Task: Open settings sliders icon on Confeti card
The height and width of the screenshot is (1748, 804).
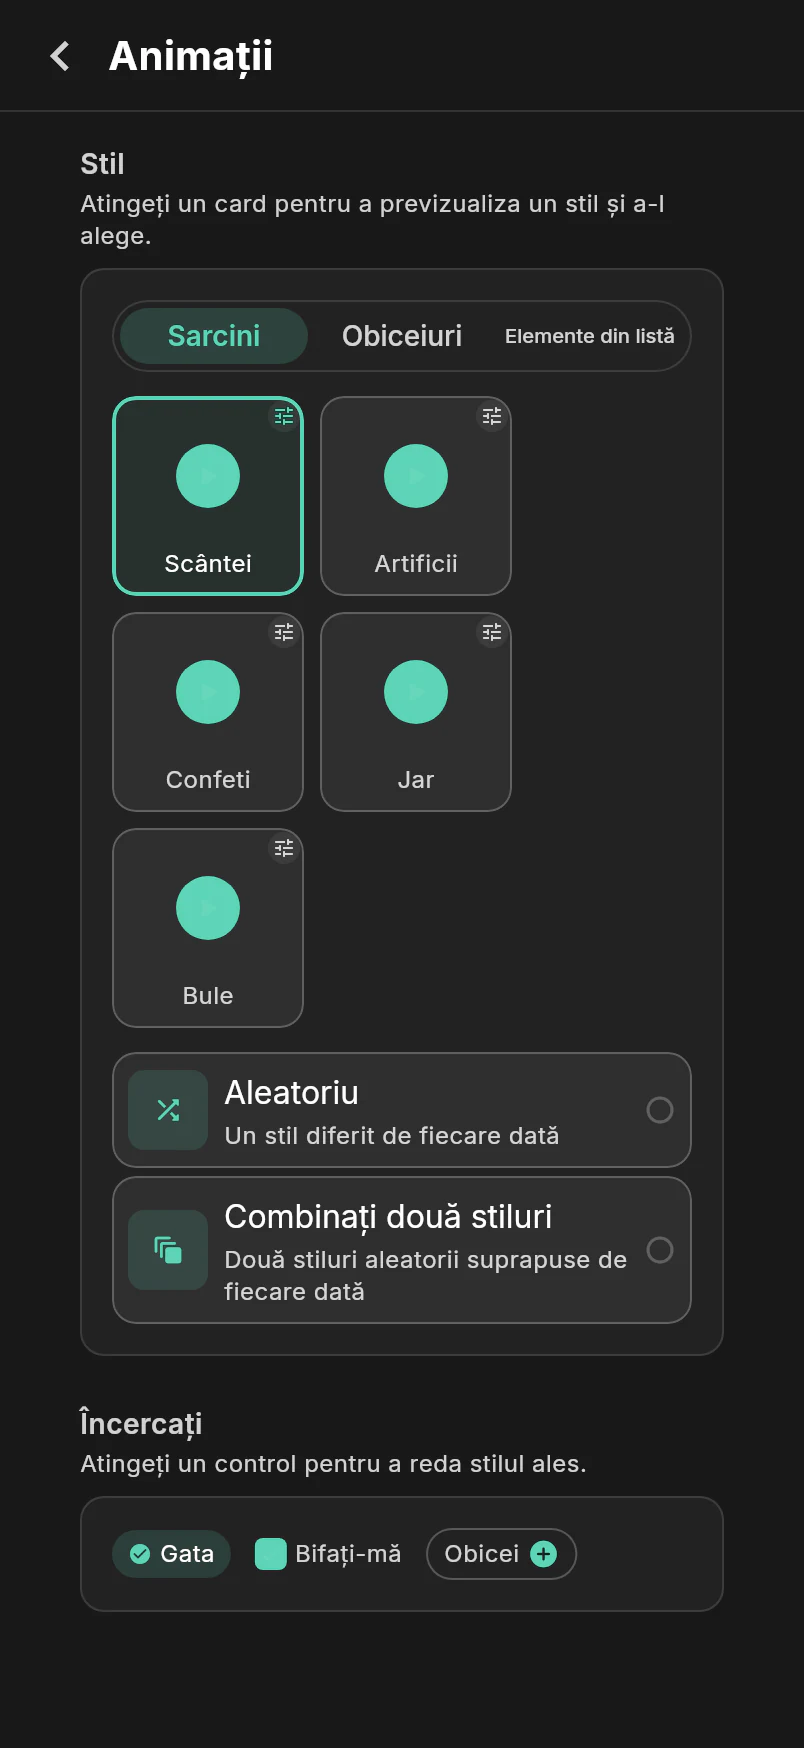Action: point(284,632)
